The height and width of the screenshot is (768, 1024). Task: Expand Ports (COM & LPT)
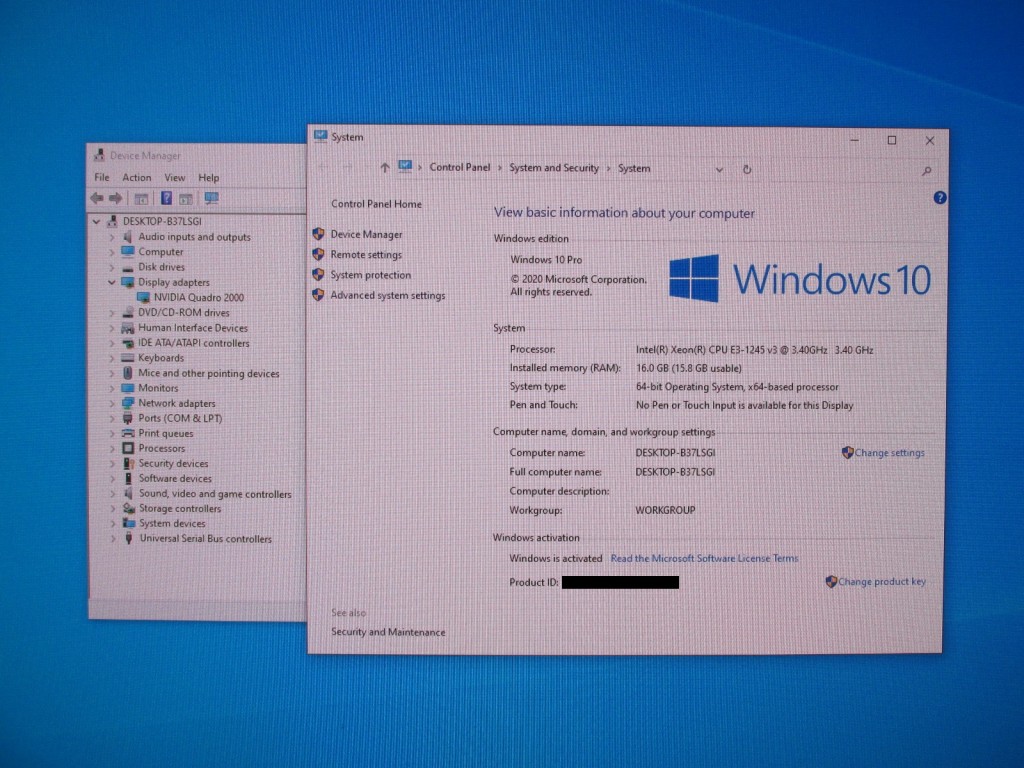tap(112, 418)
